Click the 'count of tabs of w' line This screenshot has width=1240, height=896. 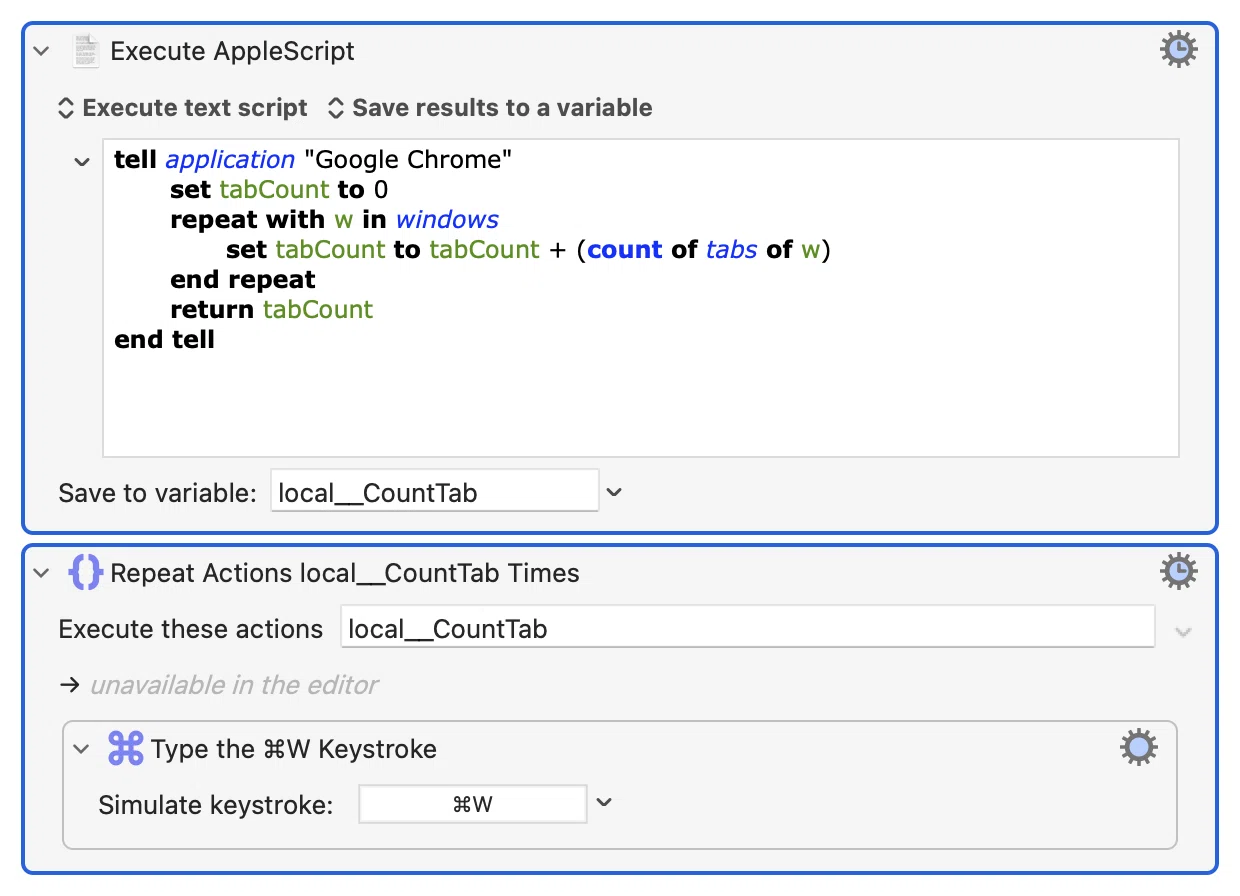tap(529, 250)
